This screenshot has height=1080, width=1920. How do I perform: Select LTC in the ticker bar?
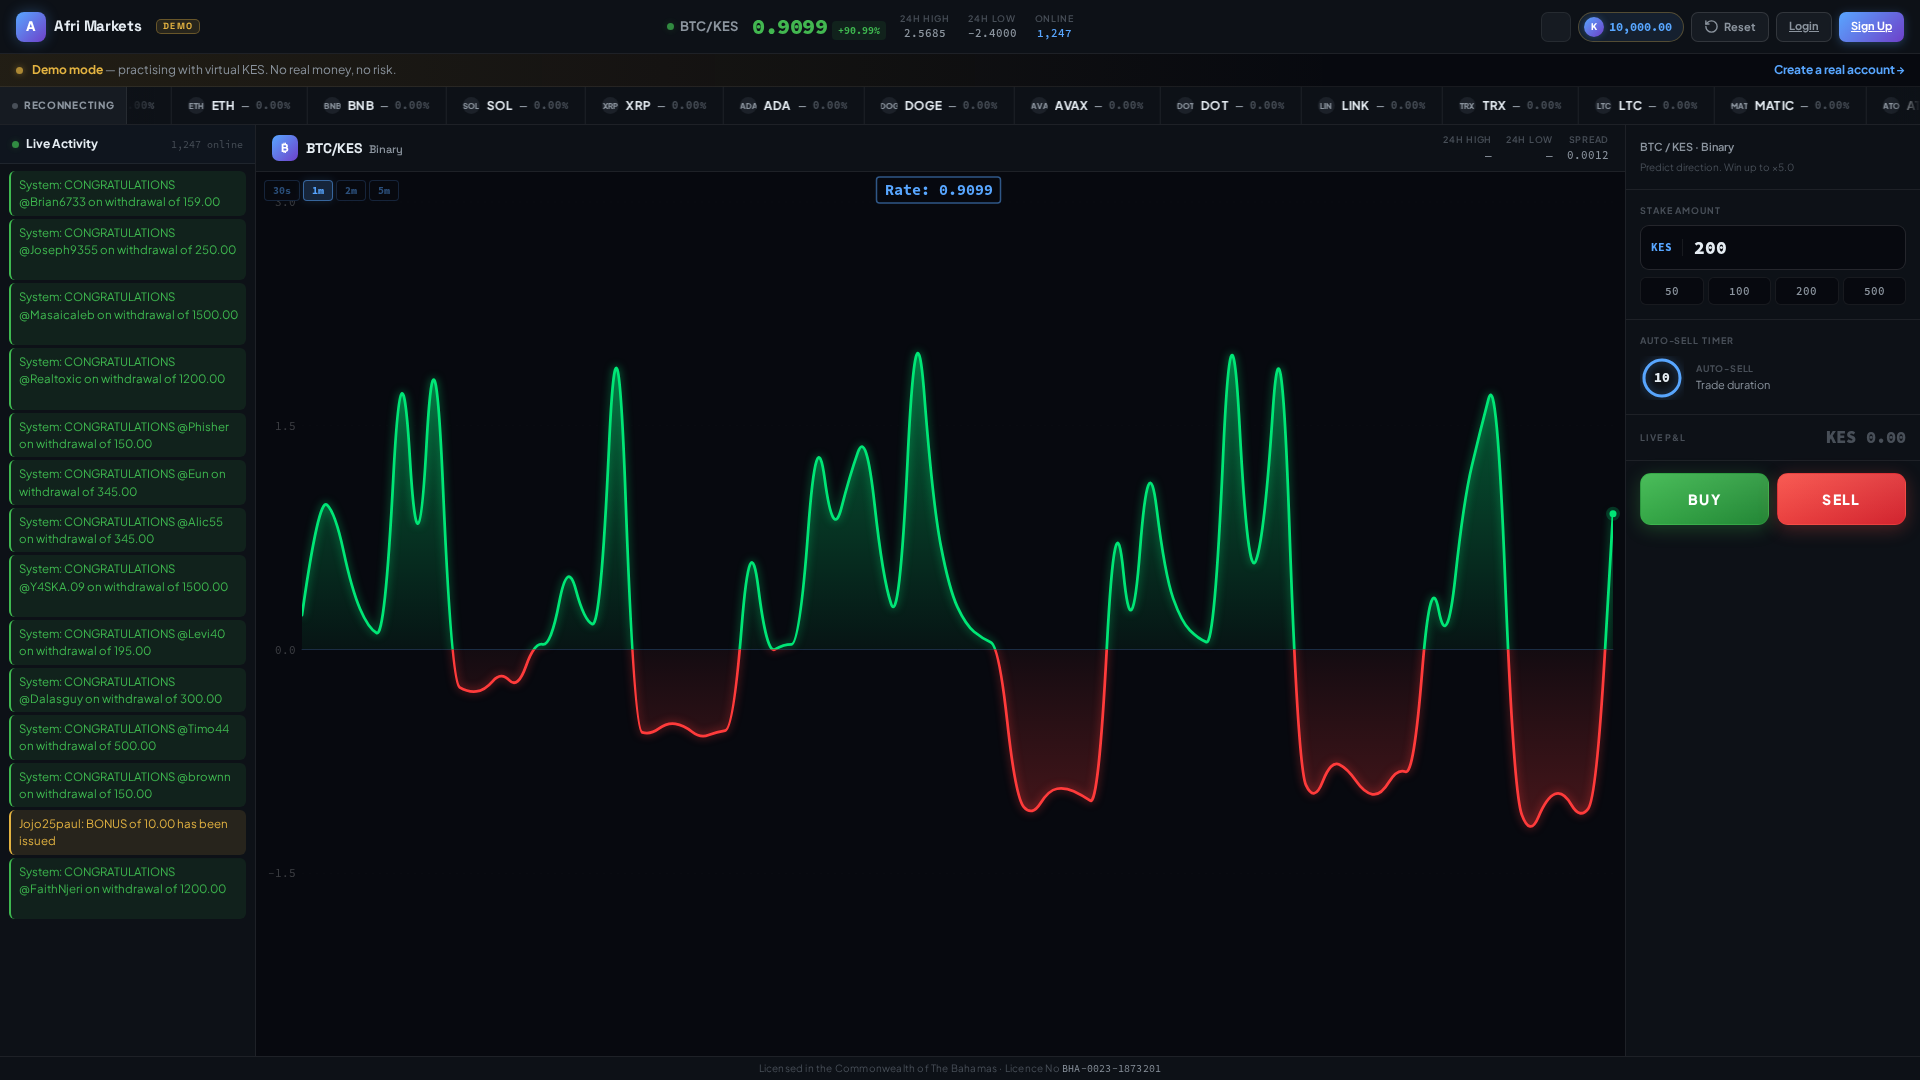(x=1646, y=106)
